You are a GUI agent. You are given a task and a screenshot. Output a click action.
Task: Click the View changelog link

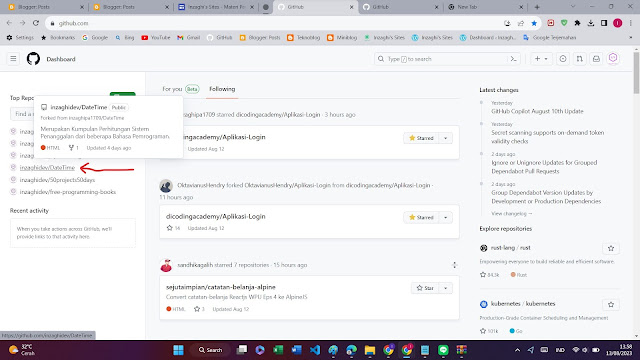(x=511, y=213)
